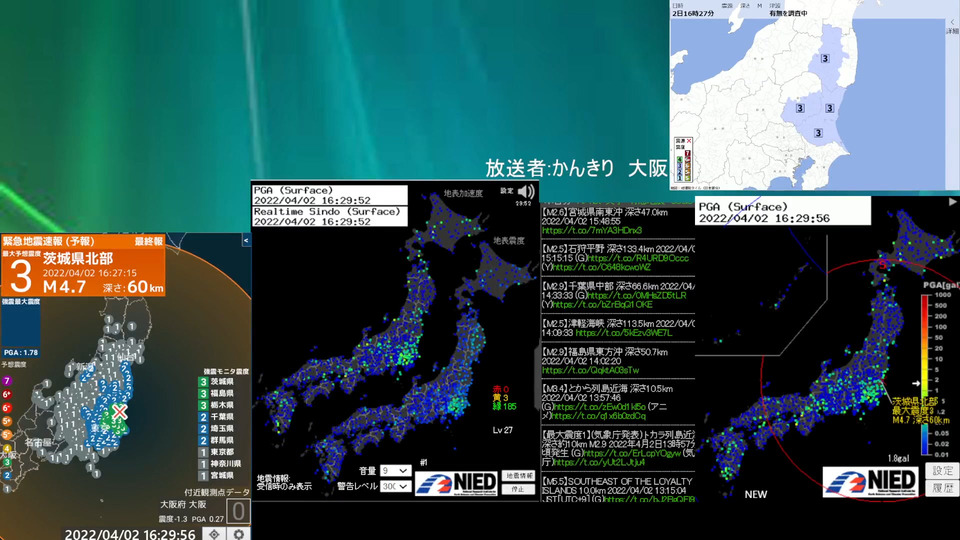Click the 設定 button on right PGA map
This screenshot has height=540, width=960.
942,470
